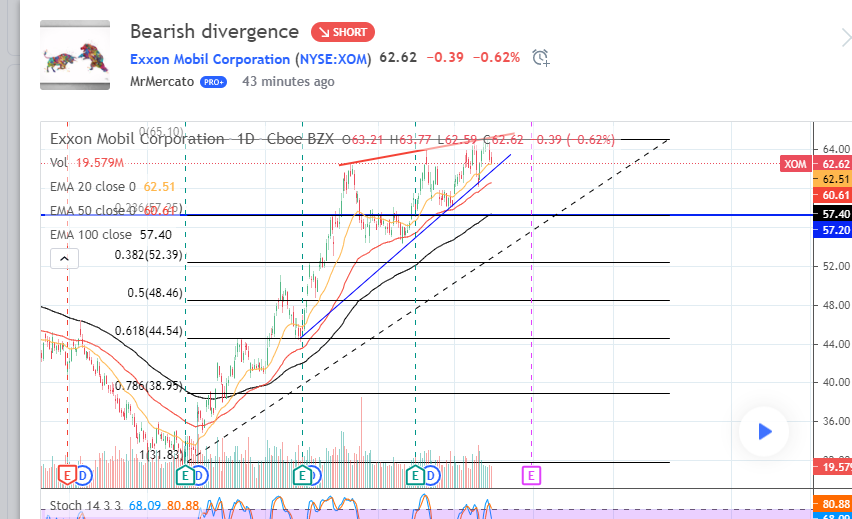
Task: Click the Bearish divergence idea title
Action: point(214,32)
